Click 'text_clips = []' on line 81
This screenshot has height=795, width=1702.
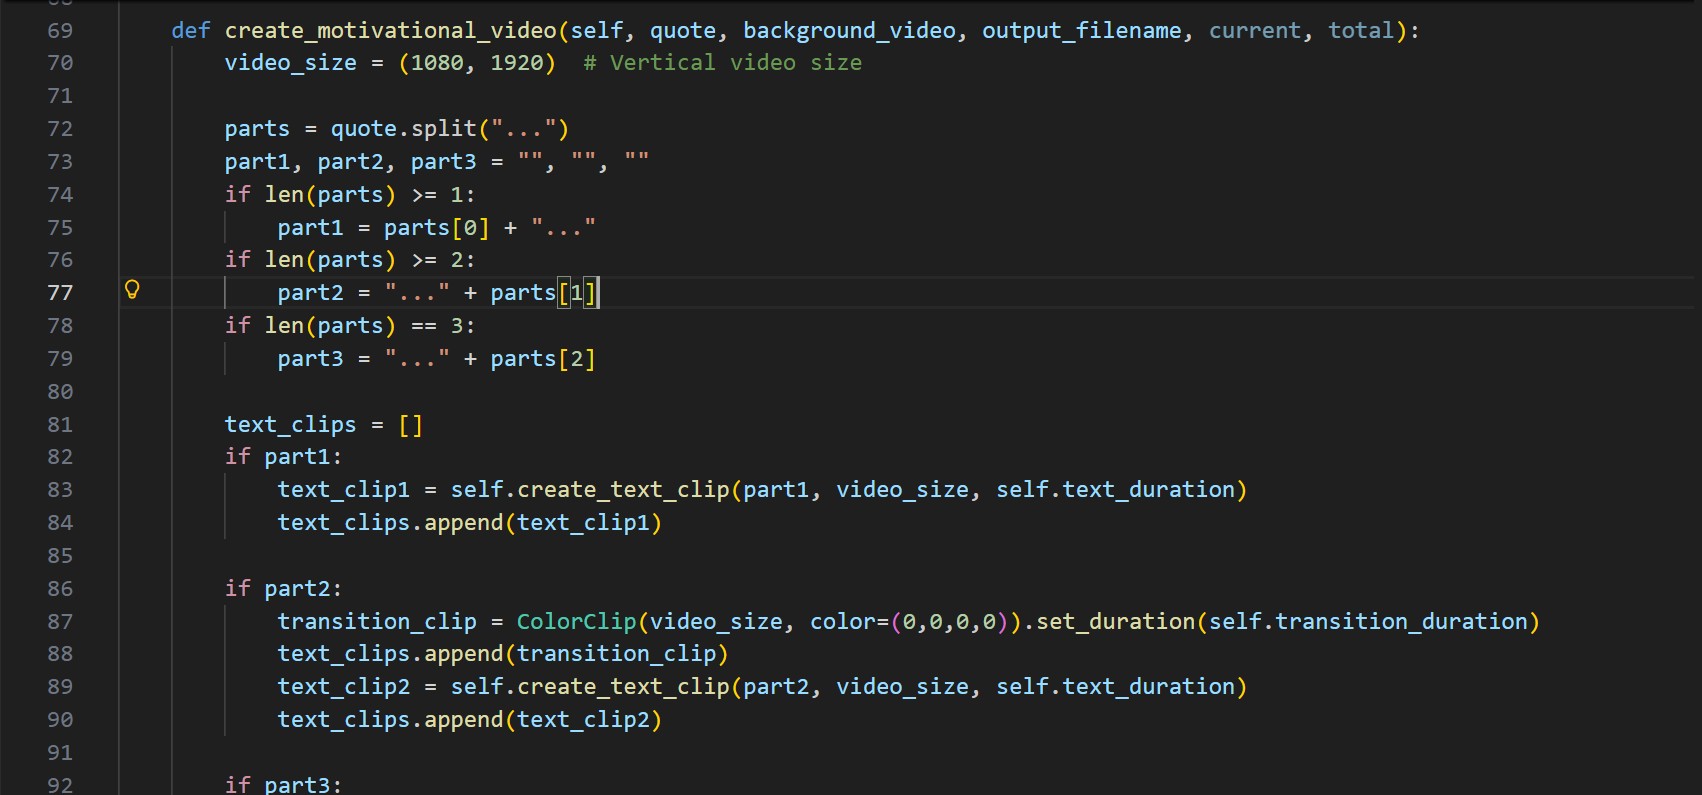coord(324,425)
